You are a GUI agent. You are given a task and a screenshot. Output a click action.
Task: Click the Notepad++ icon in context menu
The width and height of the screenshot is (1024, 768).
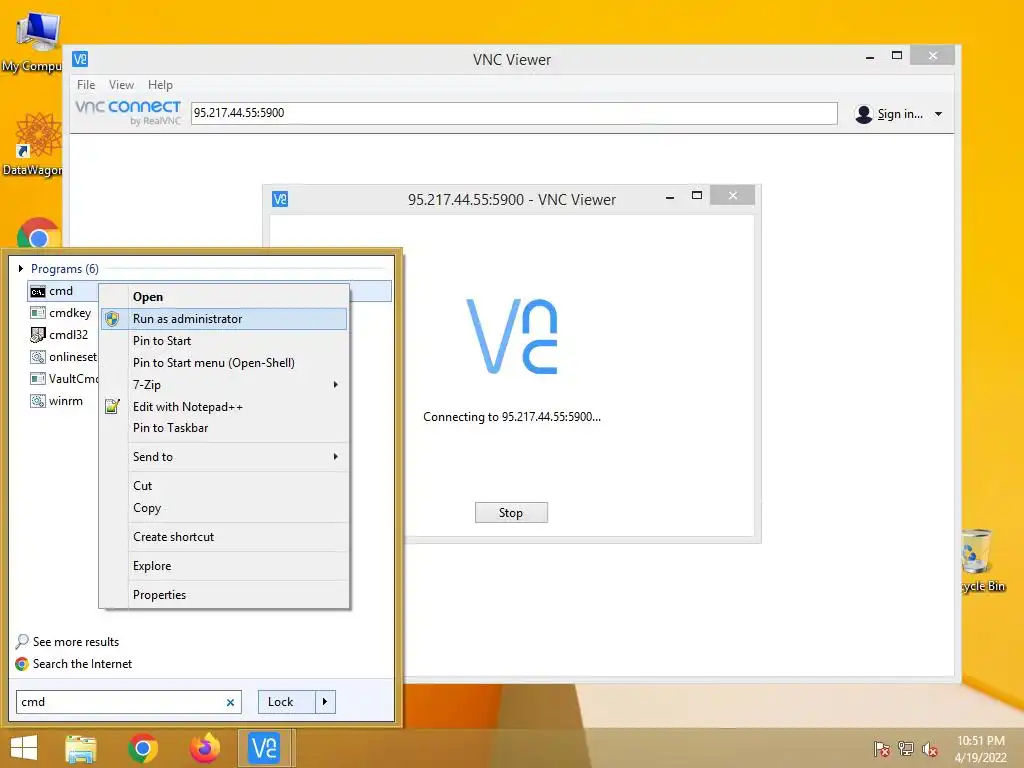112,406
